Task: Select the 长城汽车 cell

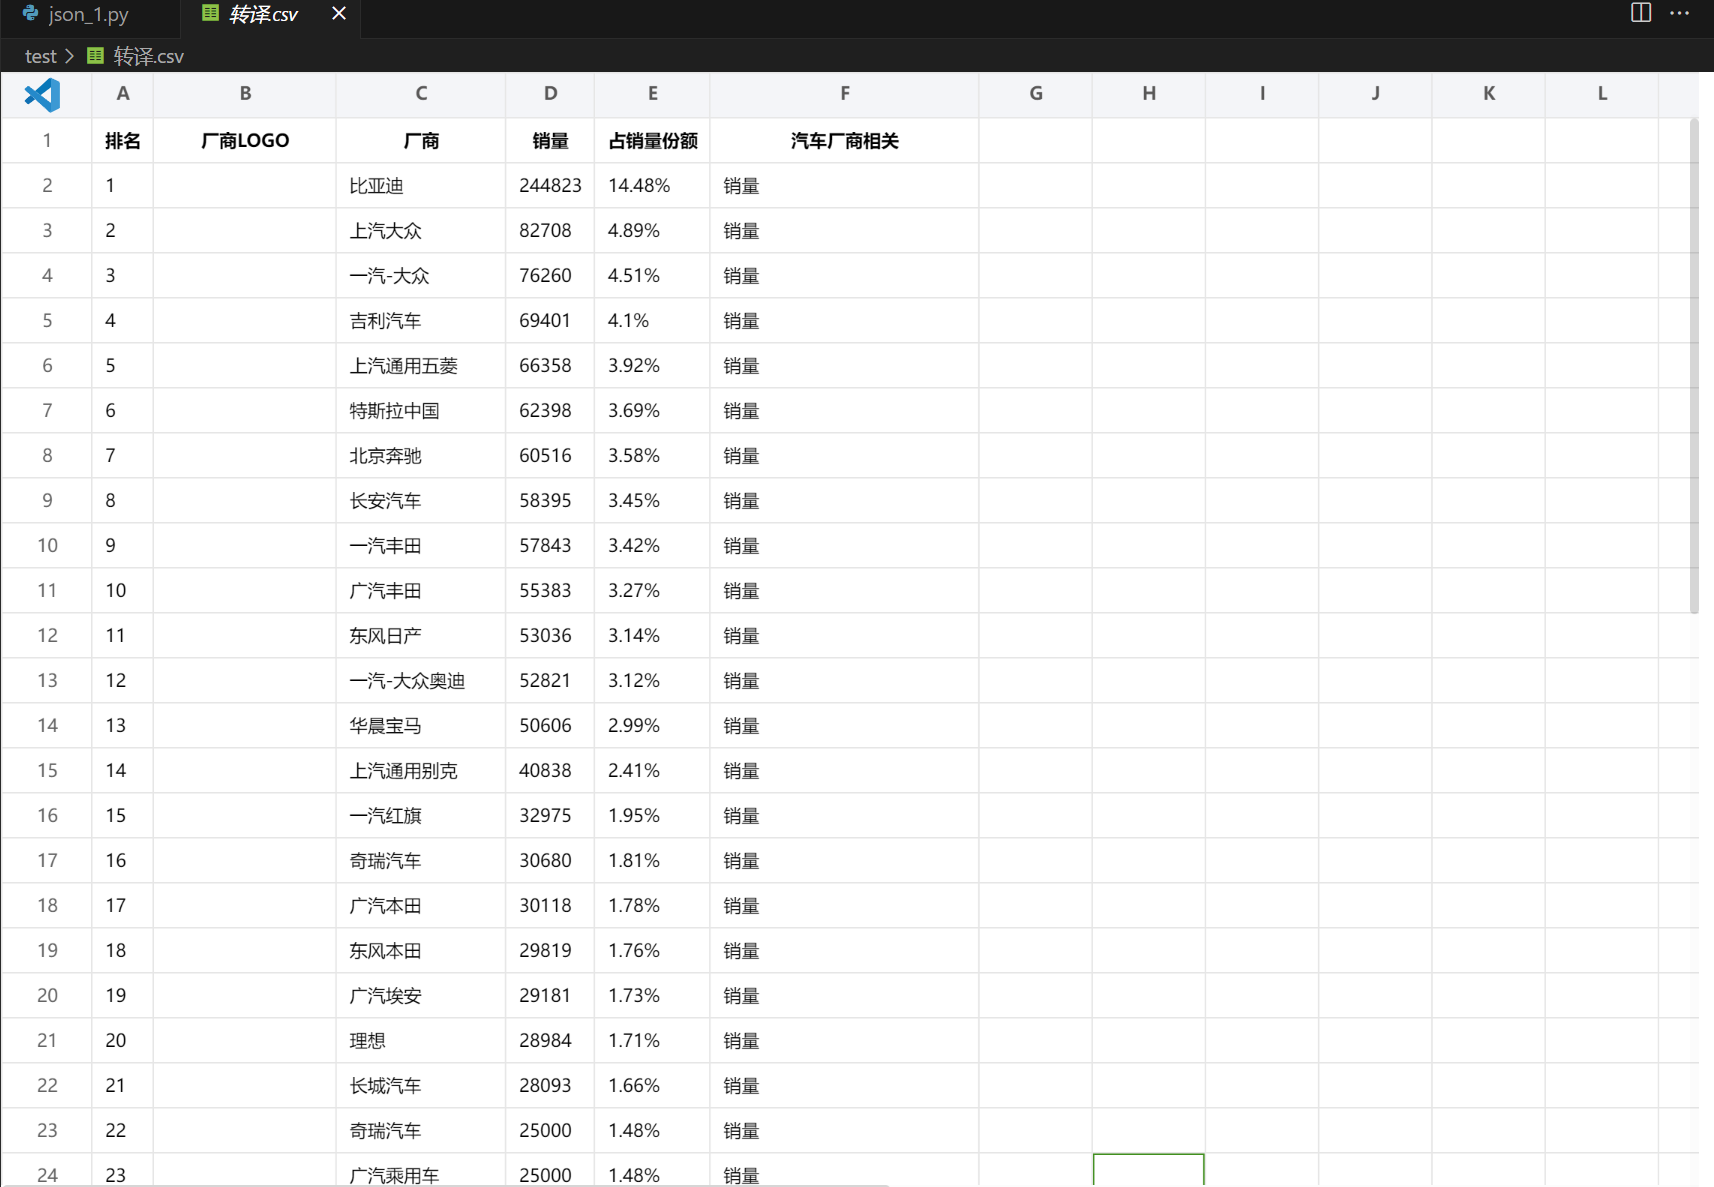Action: [x=421, y=1086]
